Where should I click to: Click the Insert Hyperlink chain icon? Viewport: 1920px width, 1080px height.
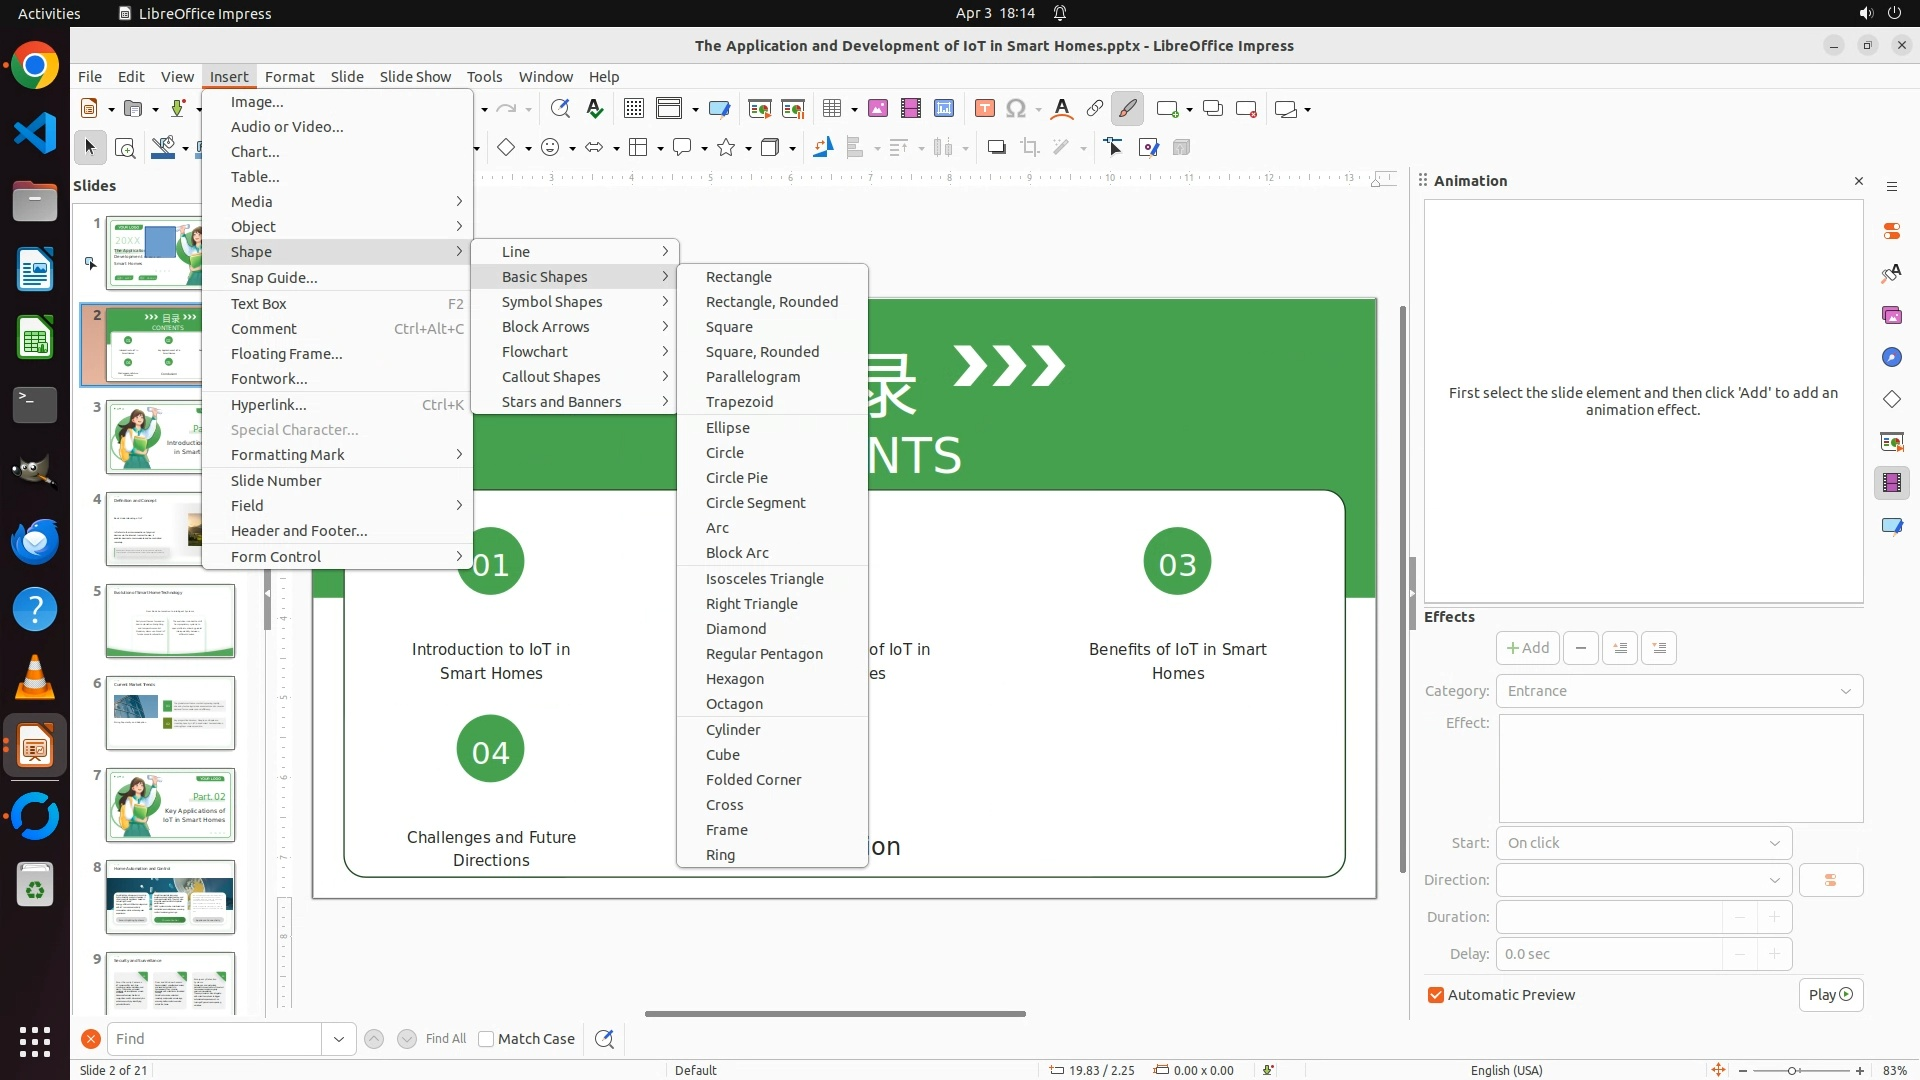(x=1095, y=109)
